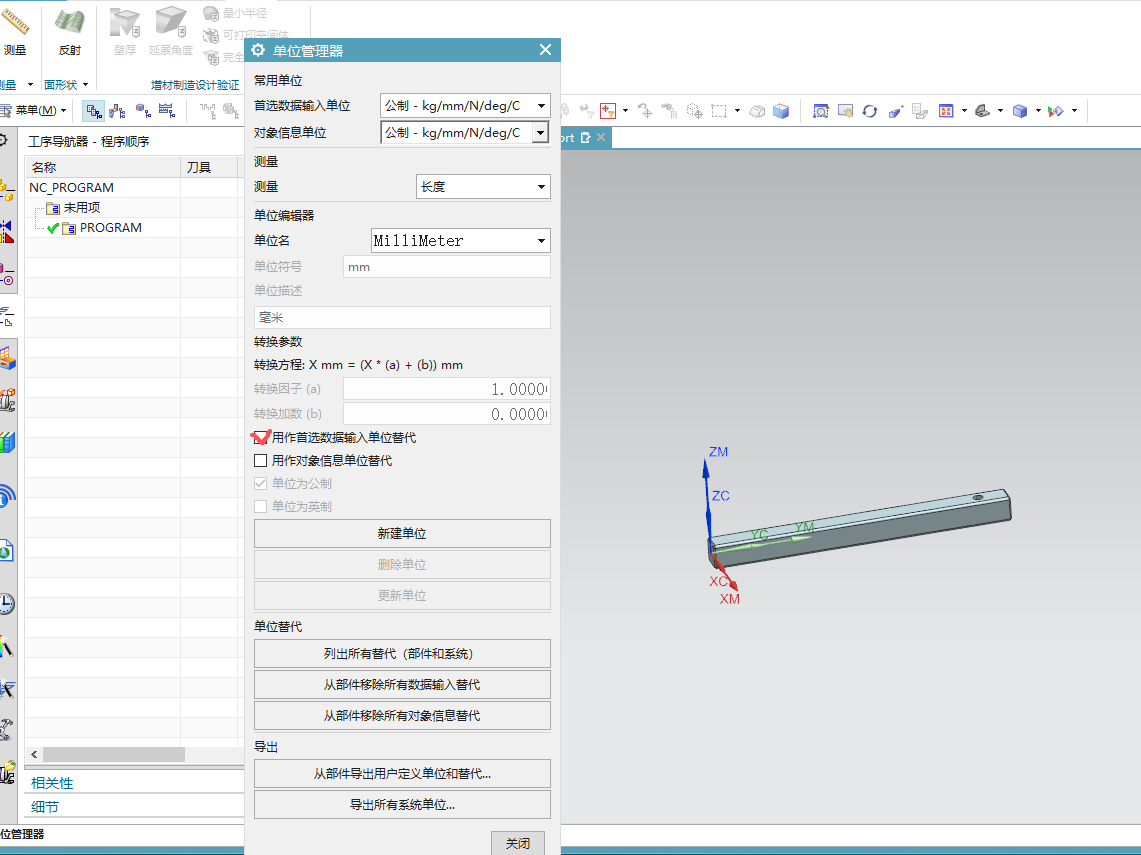Open the color palette sidebar icon
The height and width of the screenshot is (855, 1141).
[x=7, y=646]
